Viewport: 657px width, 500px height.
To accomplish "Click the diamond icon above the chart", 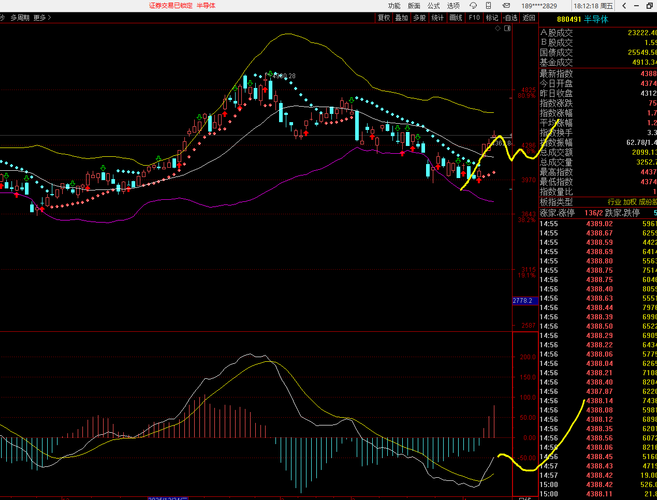I will pos(498,28).
